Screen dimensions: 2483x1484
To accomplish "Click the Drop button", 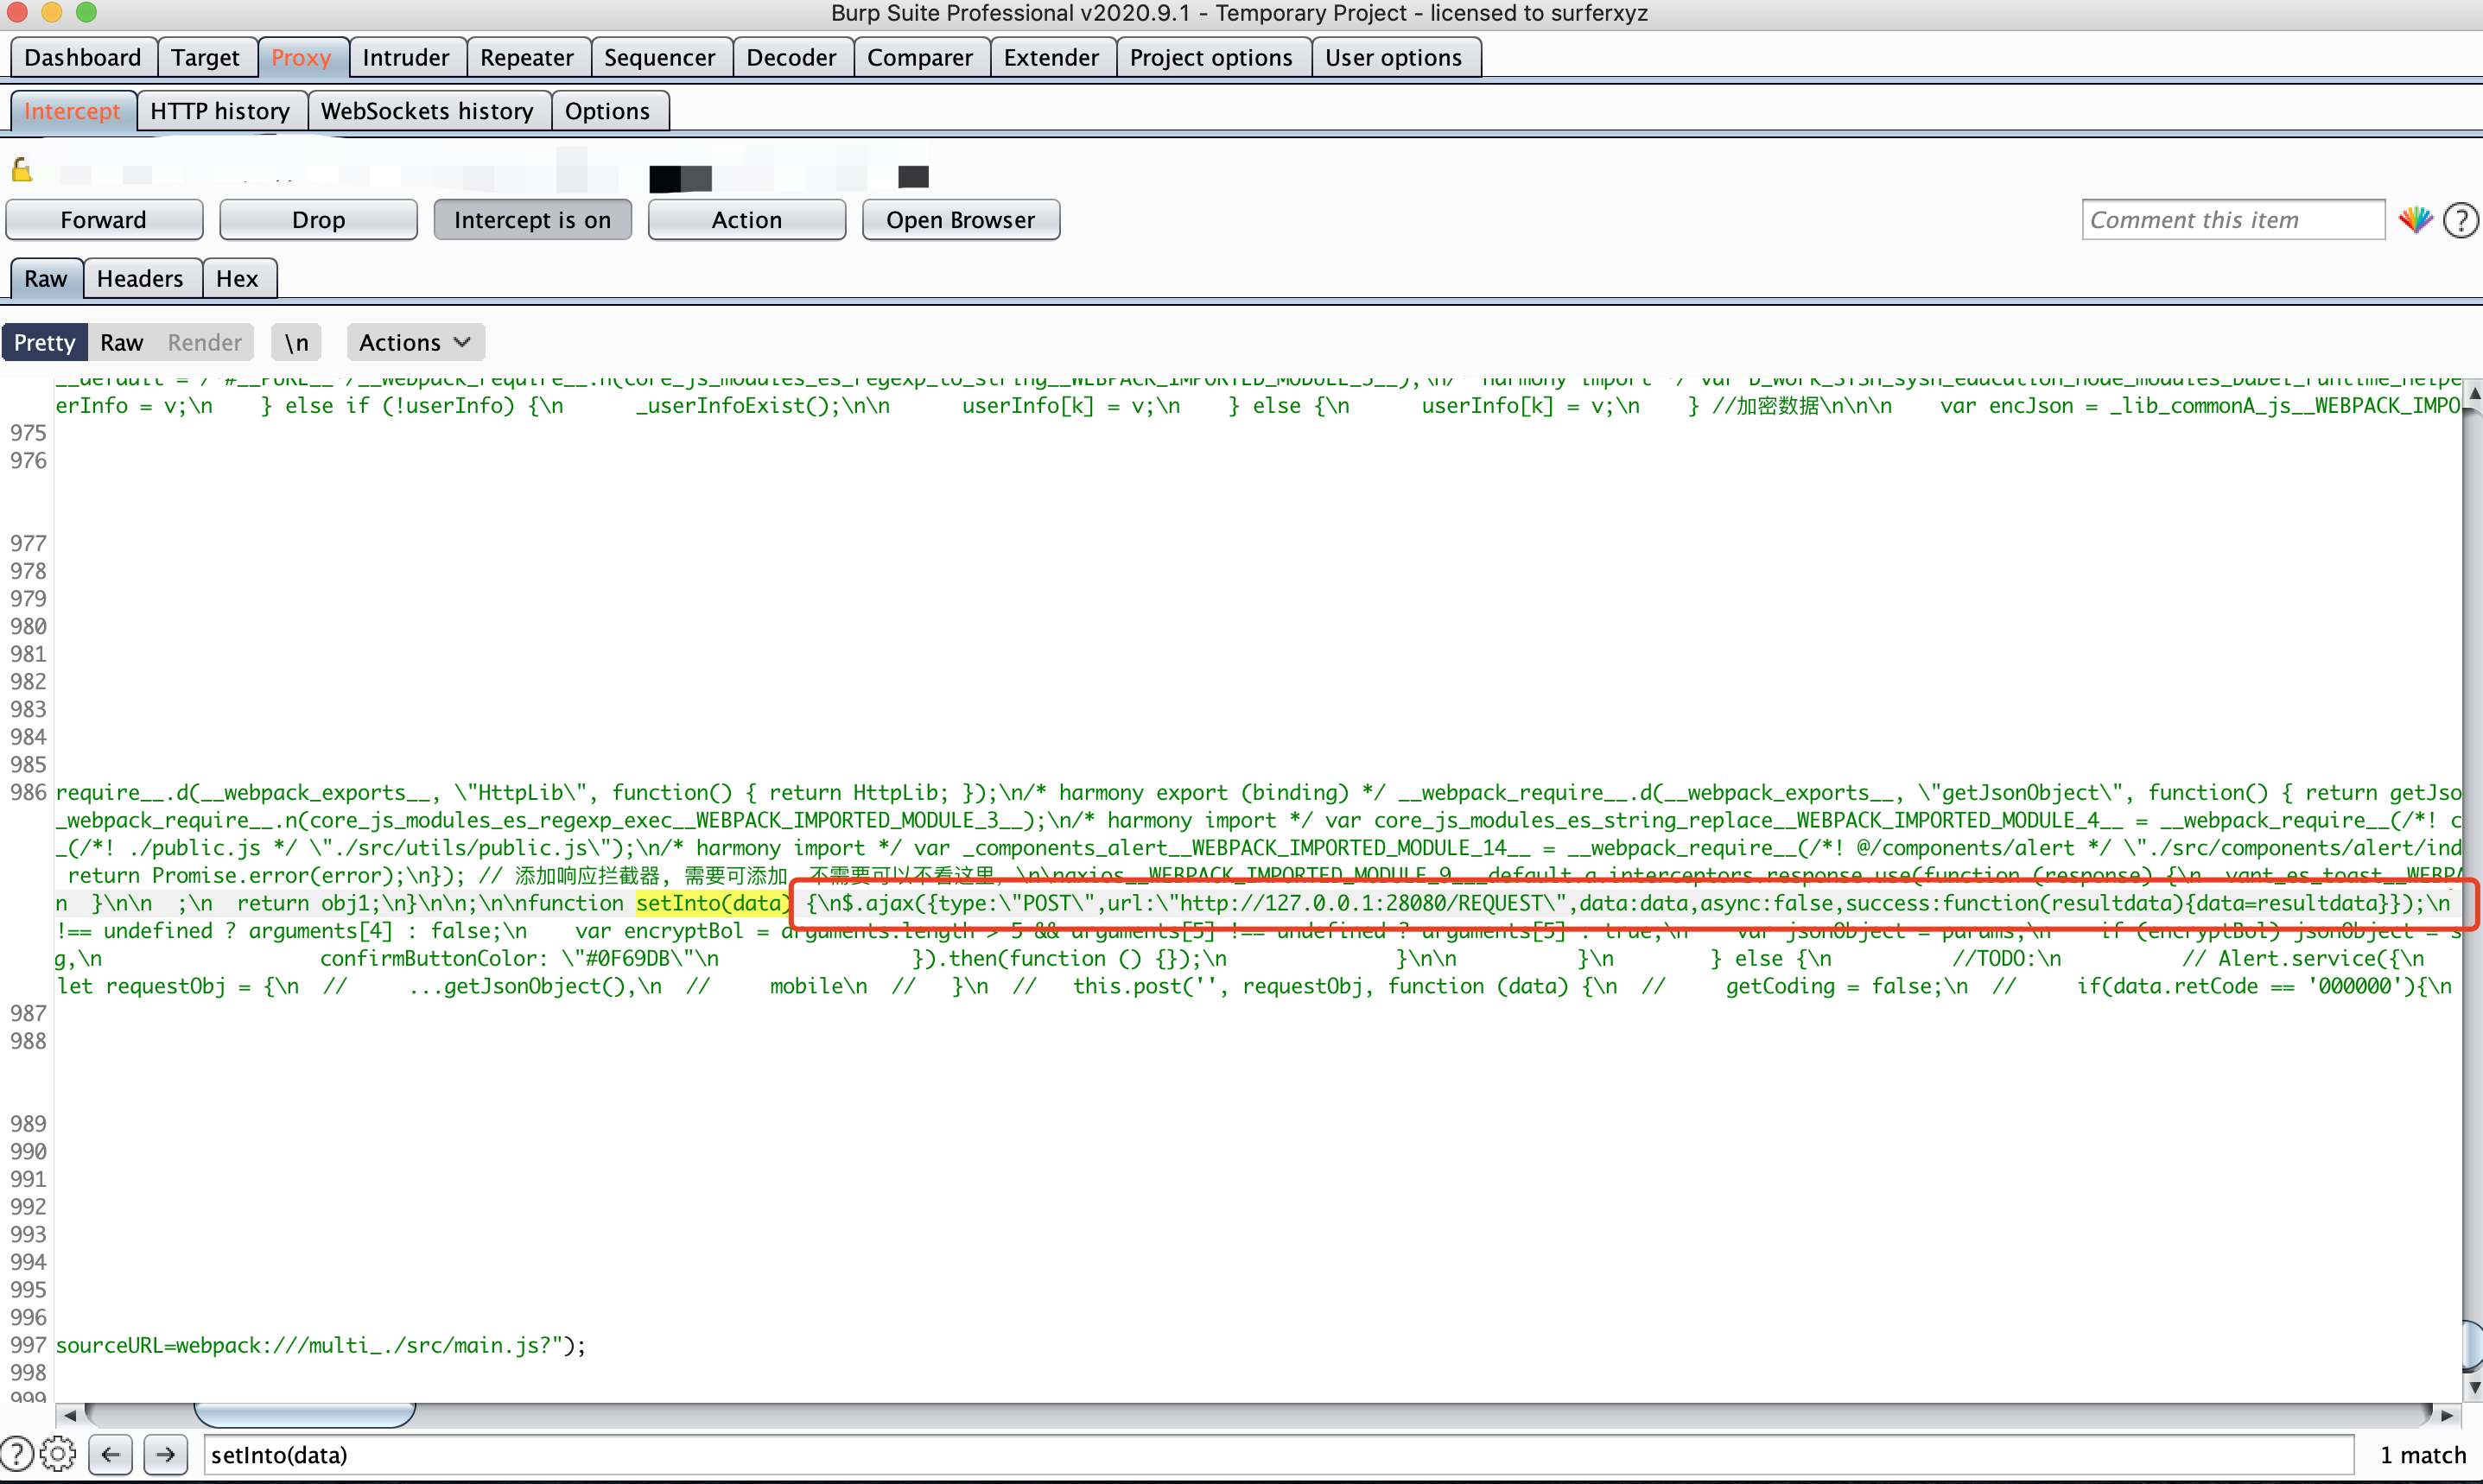I will 318,220.
